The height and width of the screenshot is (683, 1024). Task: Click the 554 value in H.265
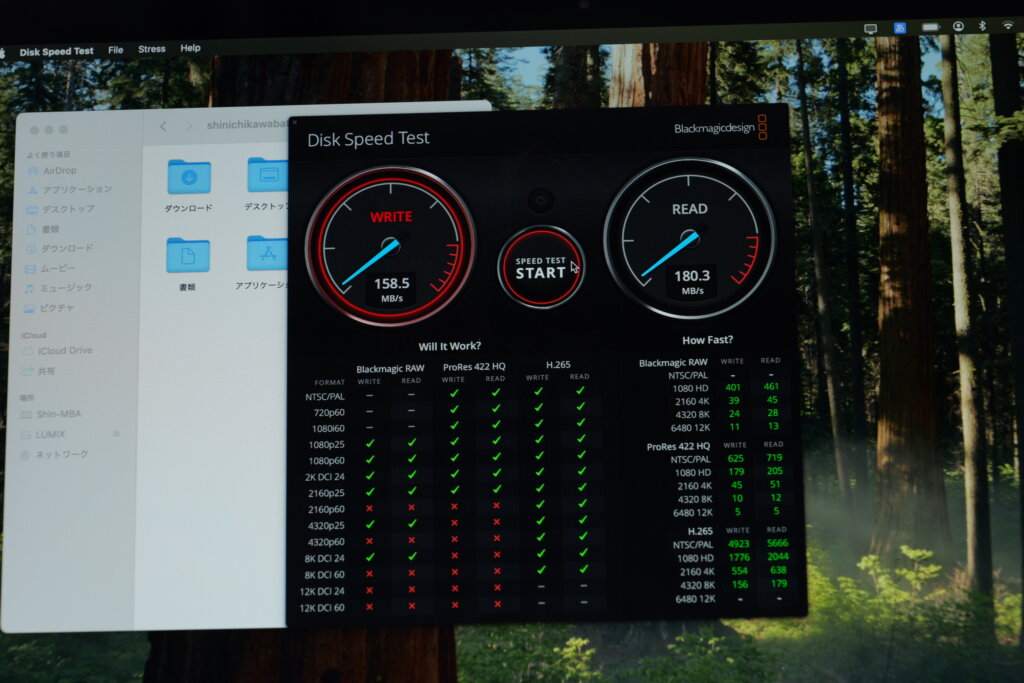[x=739, y=571]
